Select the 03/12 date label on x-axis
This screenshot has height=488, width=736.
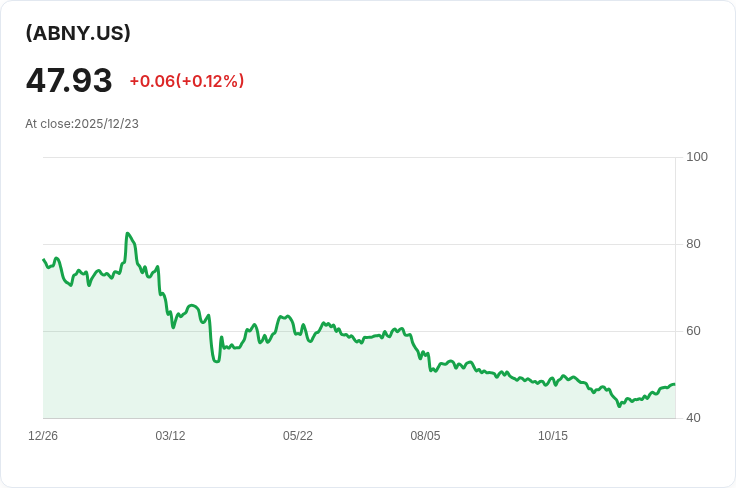coord(170,435)
